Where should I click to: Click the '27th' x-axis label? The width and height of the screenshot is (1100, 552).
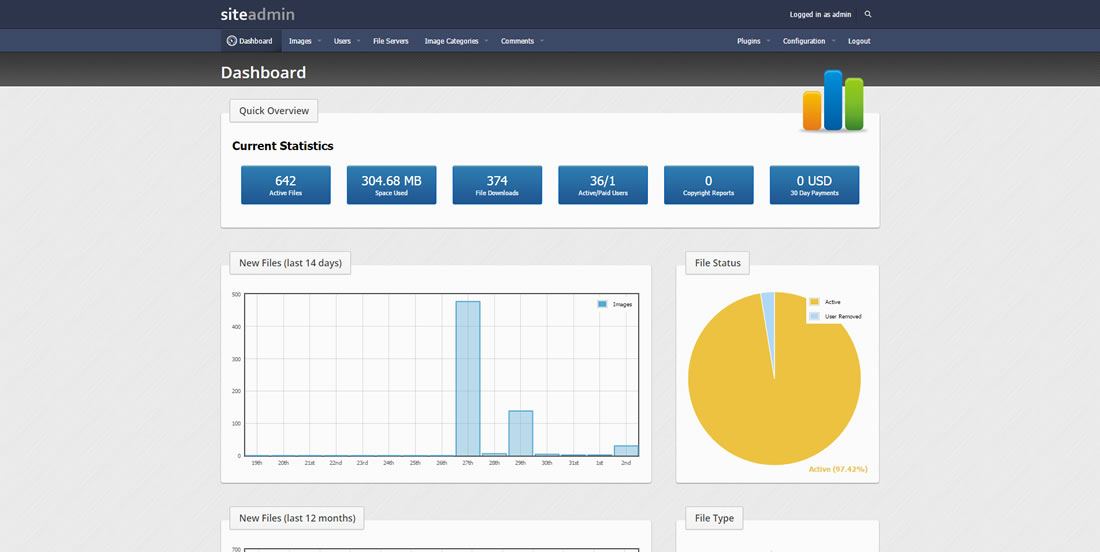468,463
